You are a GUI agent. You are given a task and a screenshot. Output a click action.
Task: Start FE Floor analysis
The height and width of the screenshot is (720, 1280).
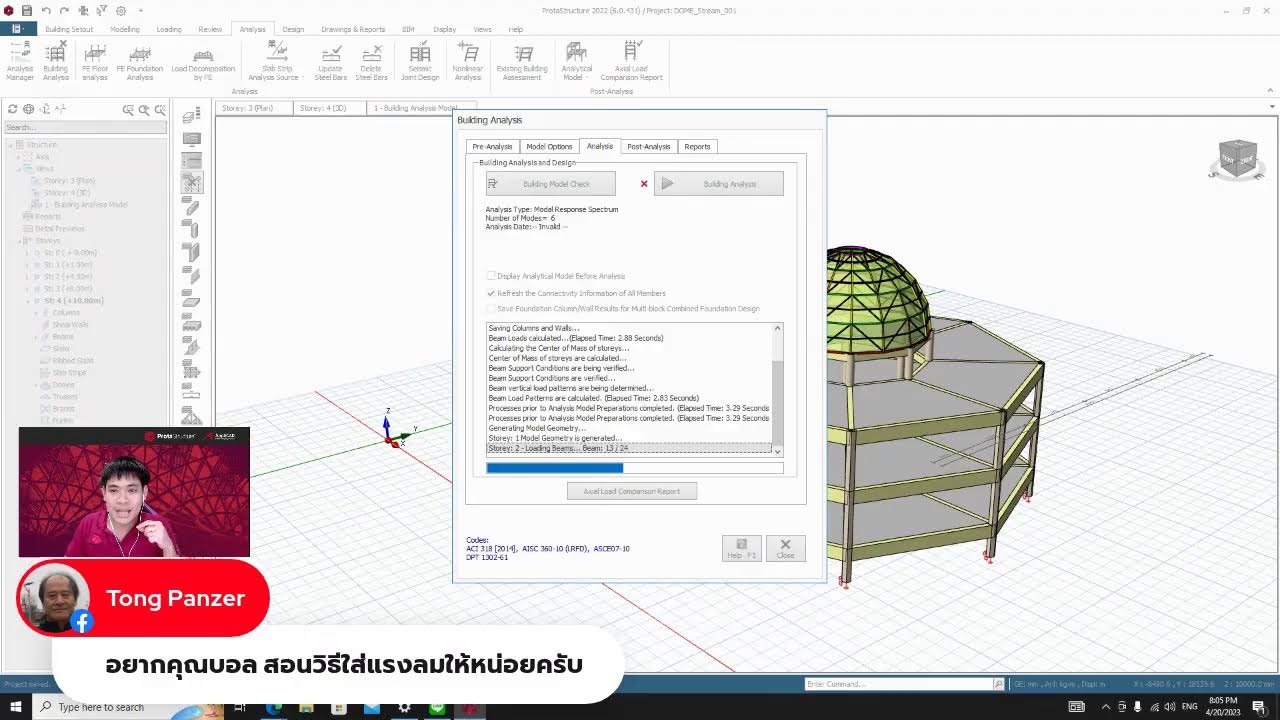(x=95, y=61)
